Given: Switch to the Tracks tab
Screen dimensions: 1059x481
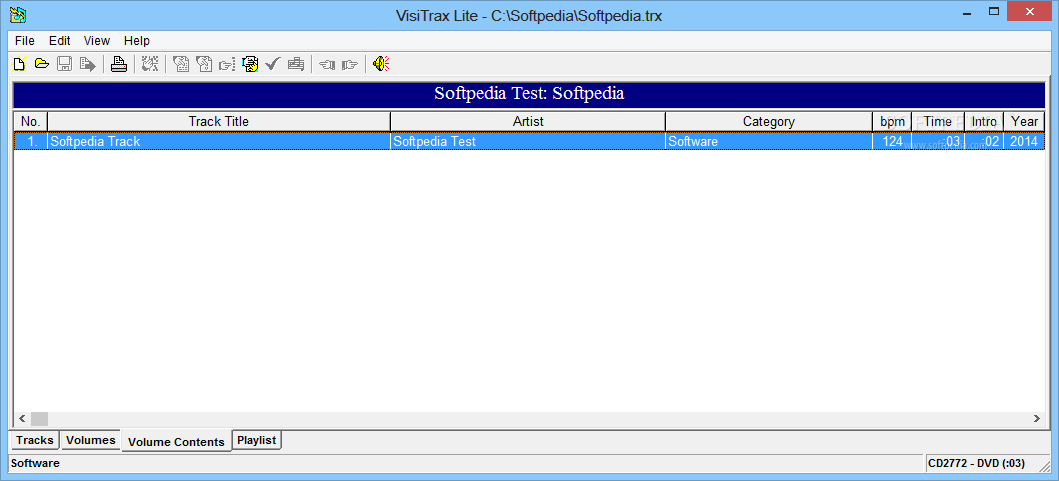Looking at the screenshot, I should point(34,440).
